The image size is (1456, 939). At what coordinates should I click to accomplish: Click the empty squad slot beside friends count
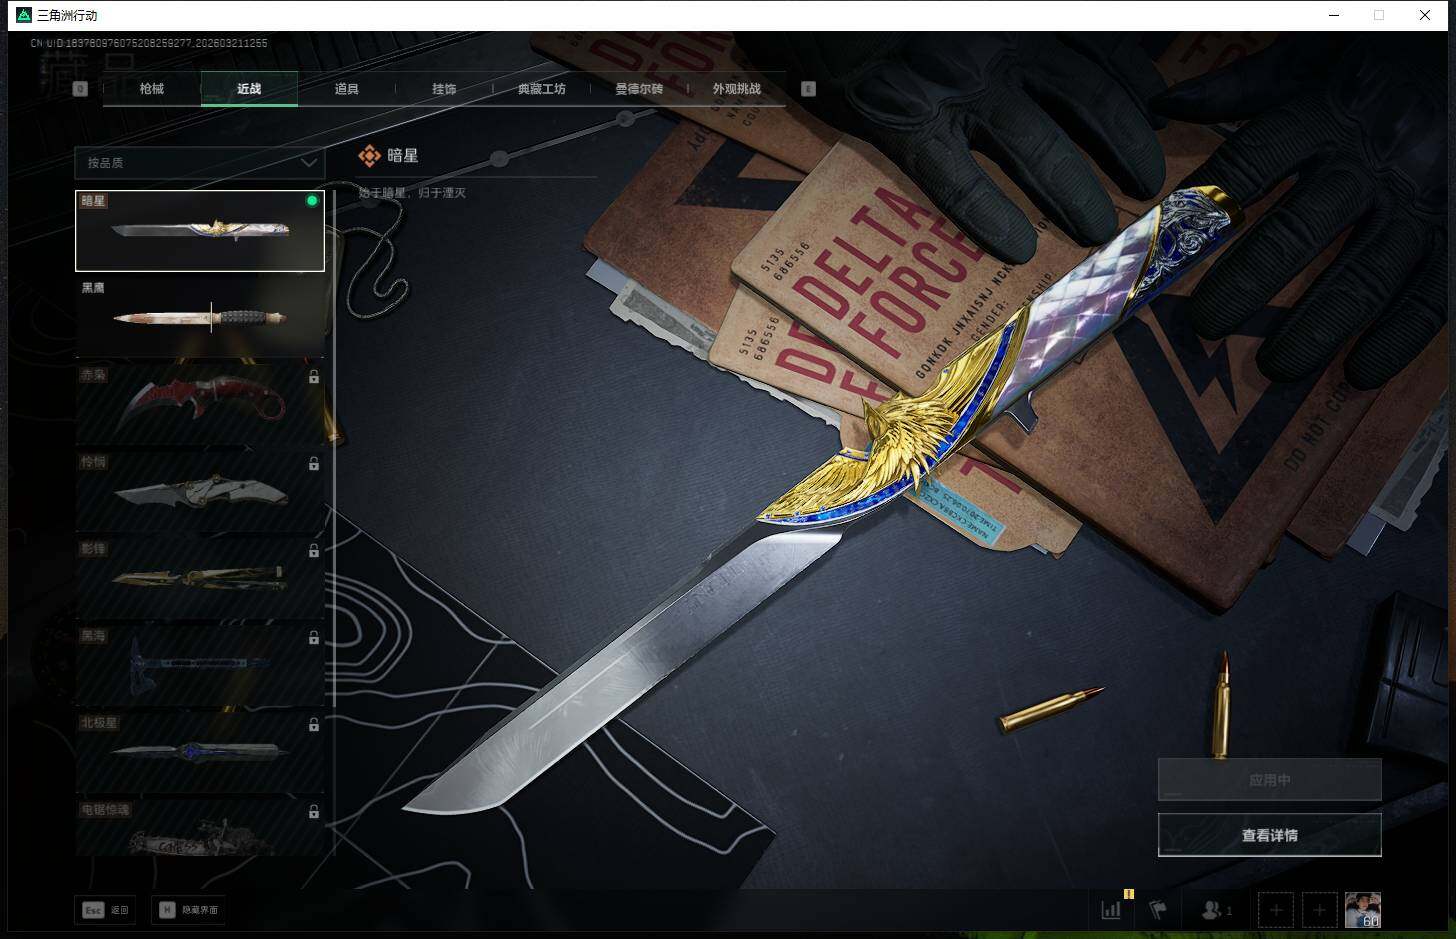1276,910
